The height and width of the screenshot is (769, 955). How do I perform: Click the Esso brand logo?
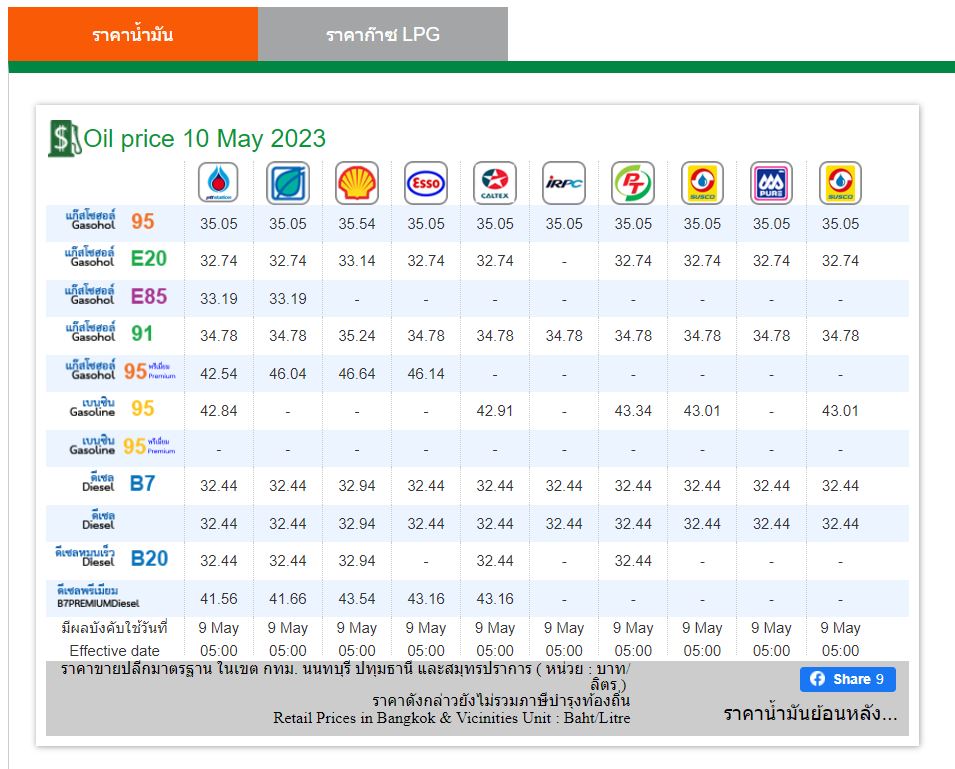[426, 183]
